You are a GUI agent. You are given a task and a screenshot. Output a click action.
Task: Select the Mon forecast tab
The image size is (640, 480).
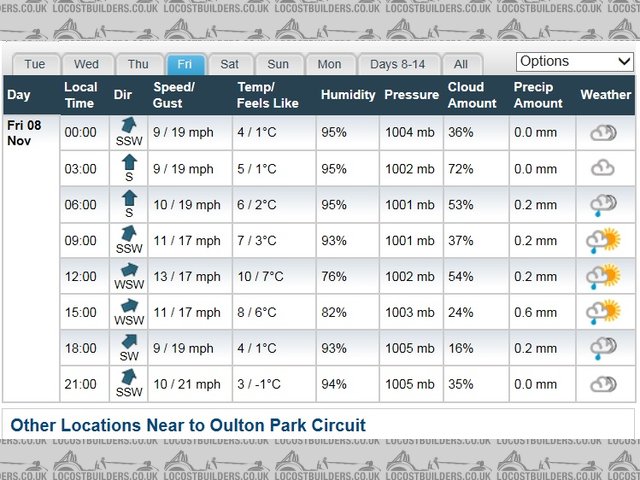(x=329, y=64)
